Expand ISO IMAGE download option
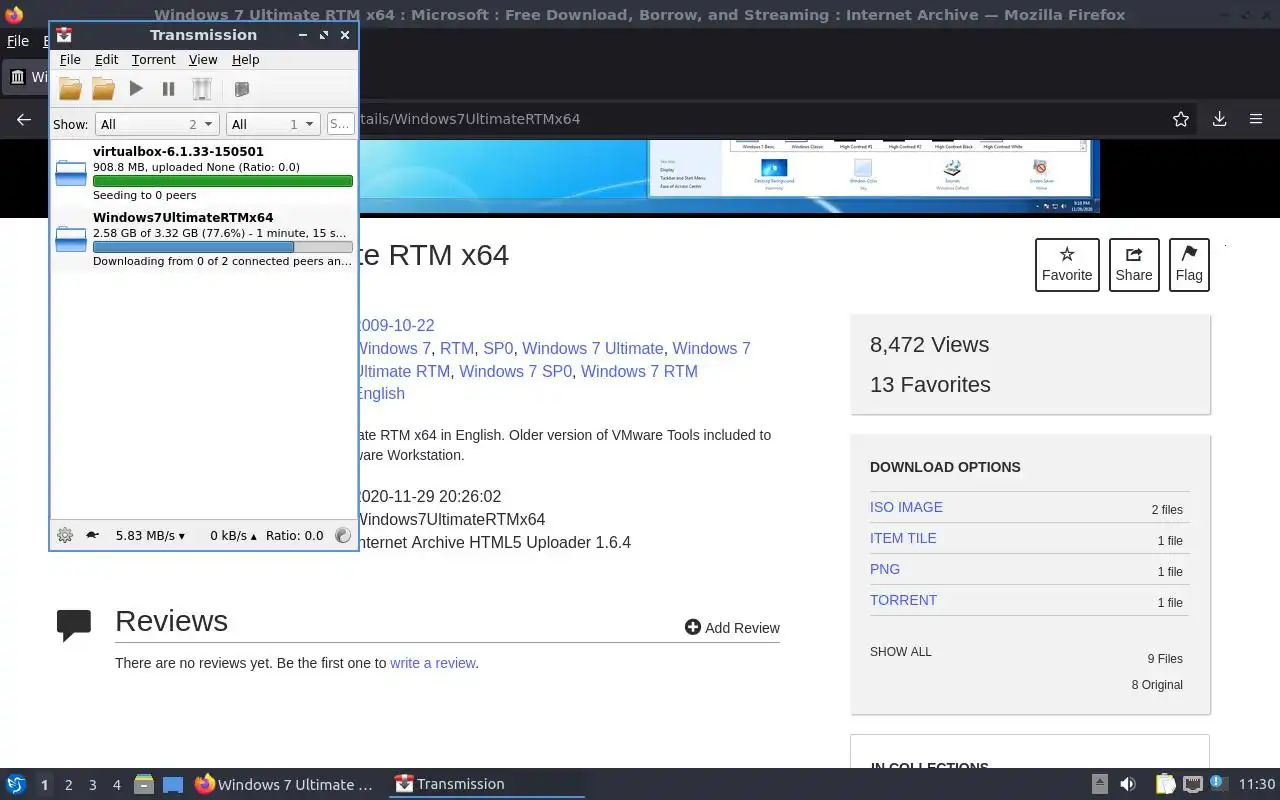 click(x=906, y=507)
